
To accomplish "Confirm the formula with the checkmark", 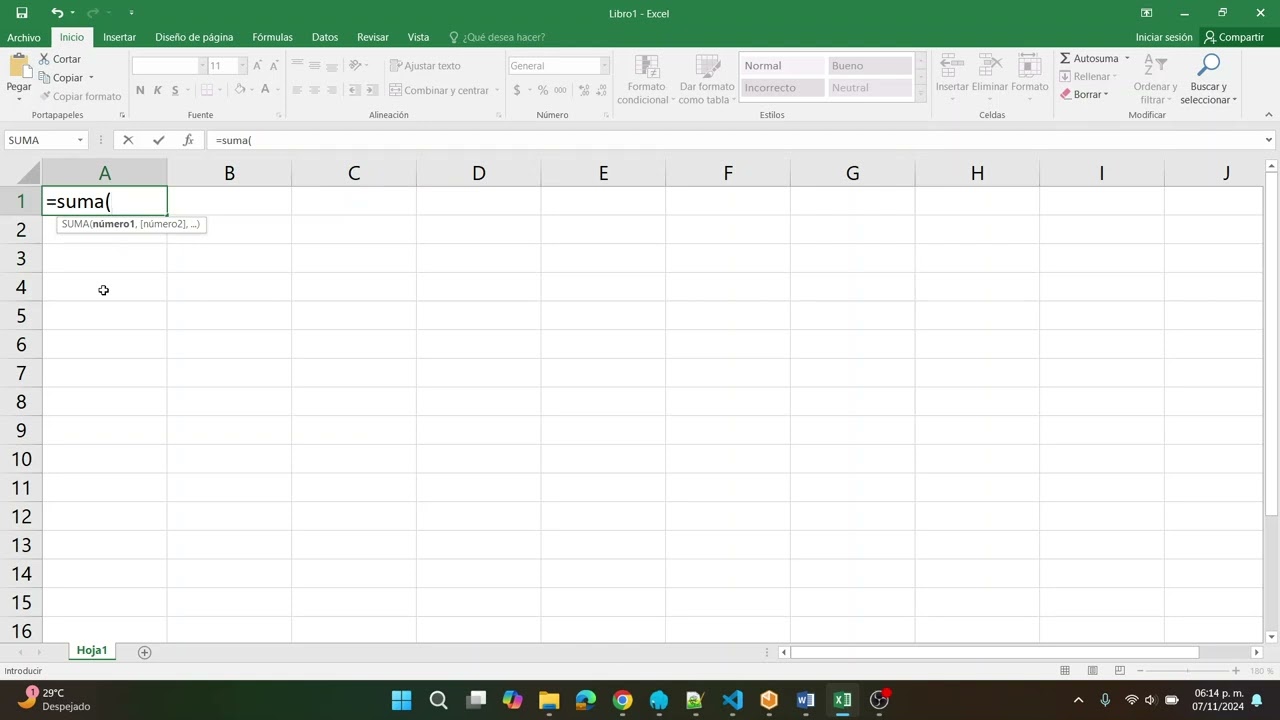I will [x=158, y=140].
